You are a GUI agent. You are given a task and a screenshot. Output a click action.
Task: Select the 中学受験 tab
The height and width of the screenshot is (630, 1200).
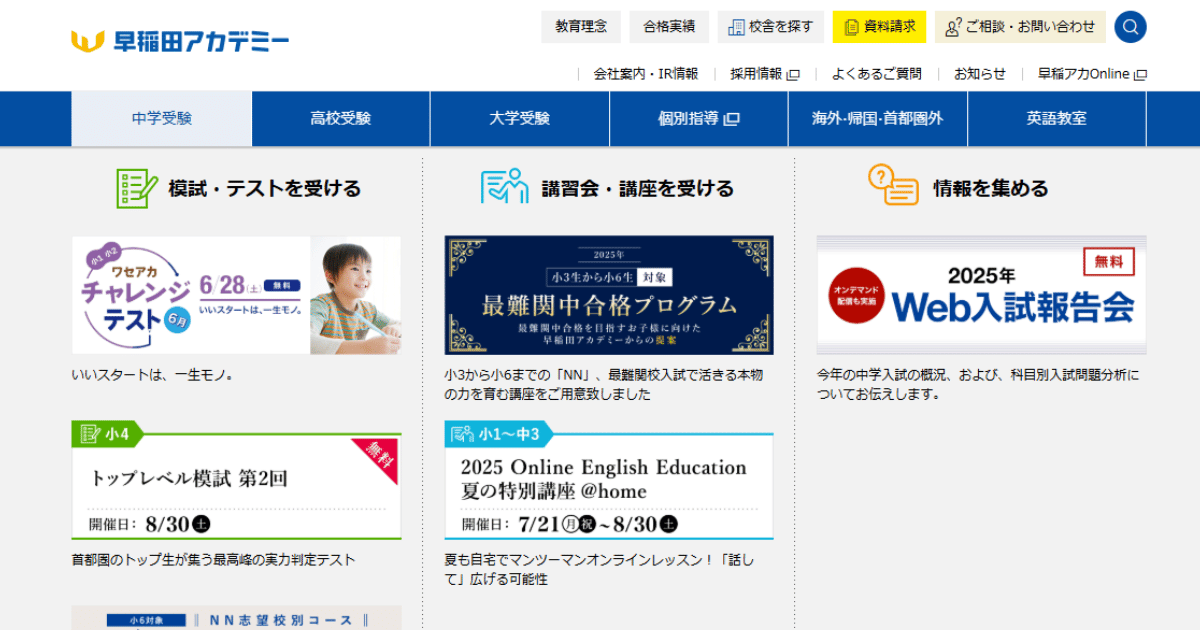coord(161,119)
